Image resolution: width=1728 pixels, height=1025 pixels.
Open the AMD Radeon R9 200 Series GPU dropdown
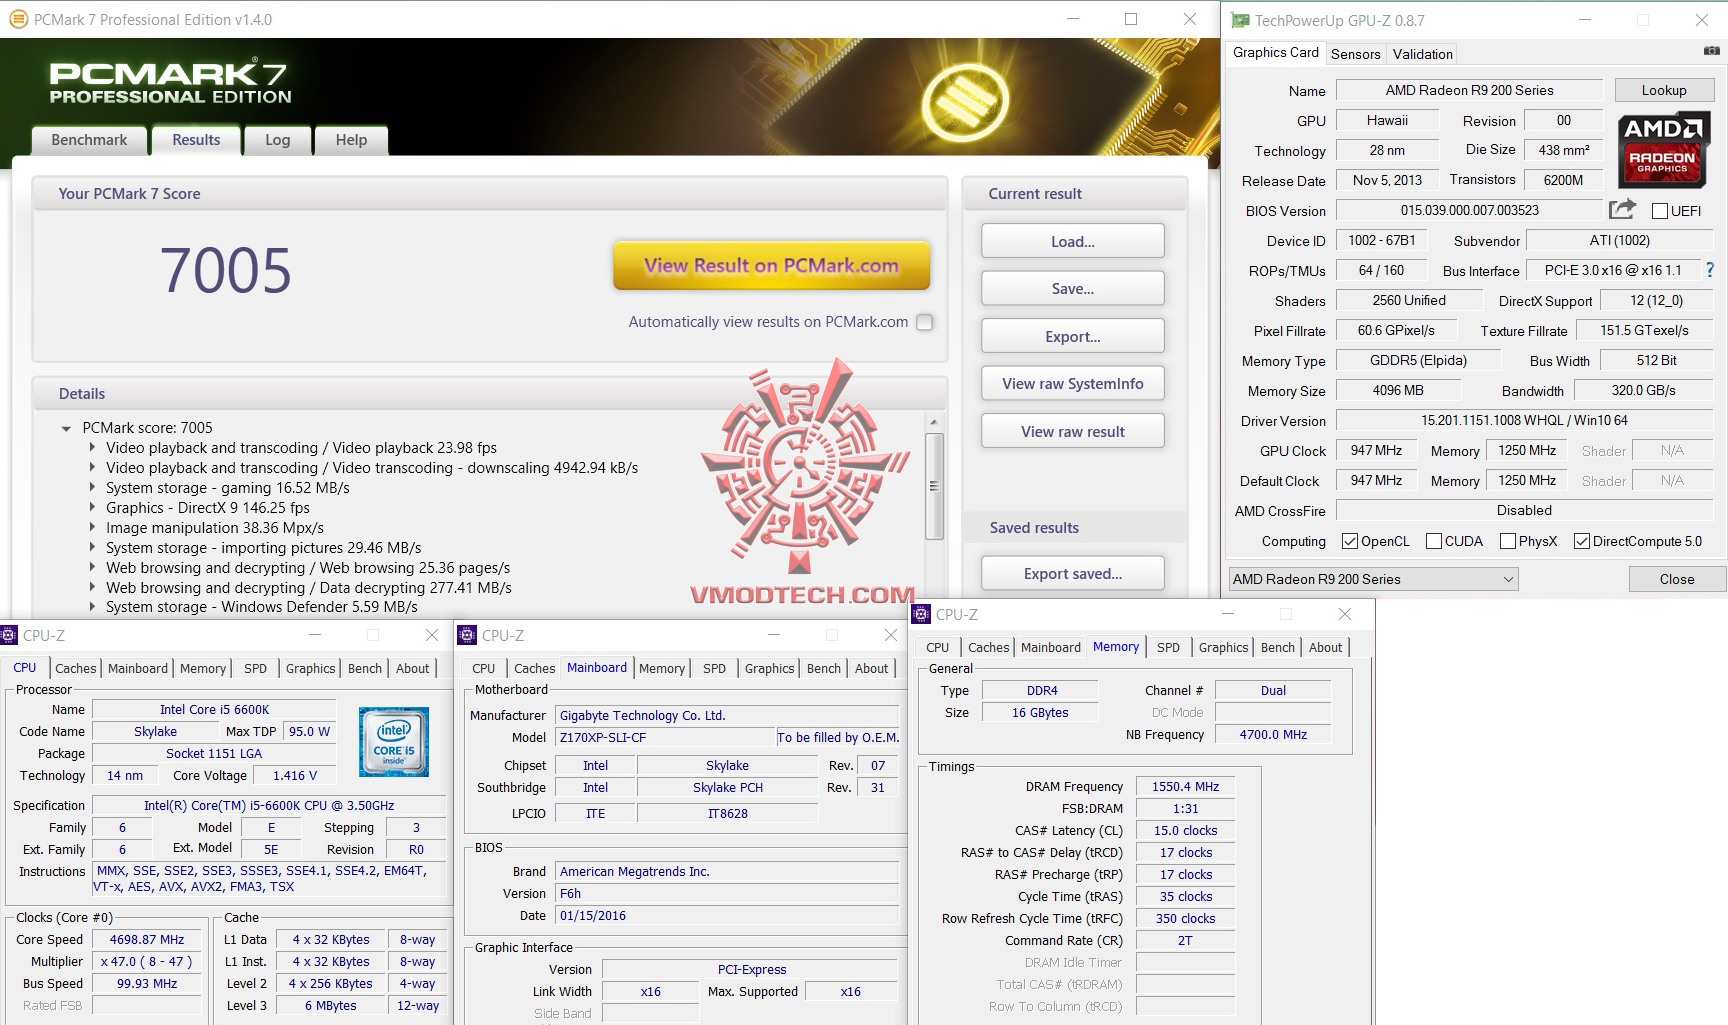click(1373, 579)
